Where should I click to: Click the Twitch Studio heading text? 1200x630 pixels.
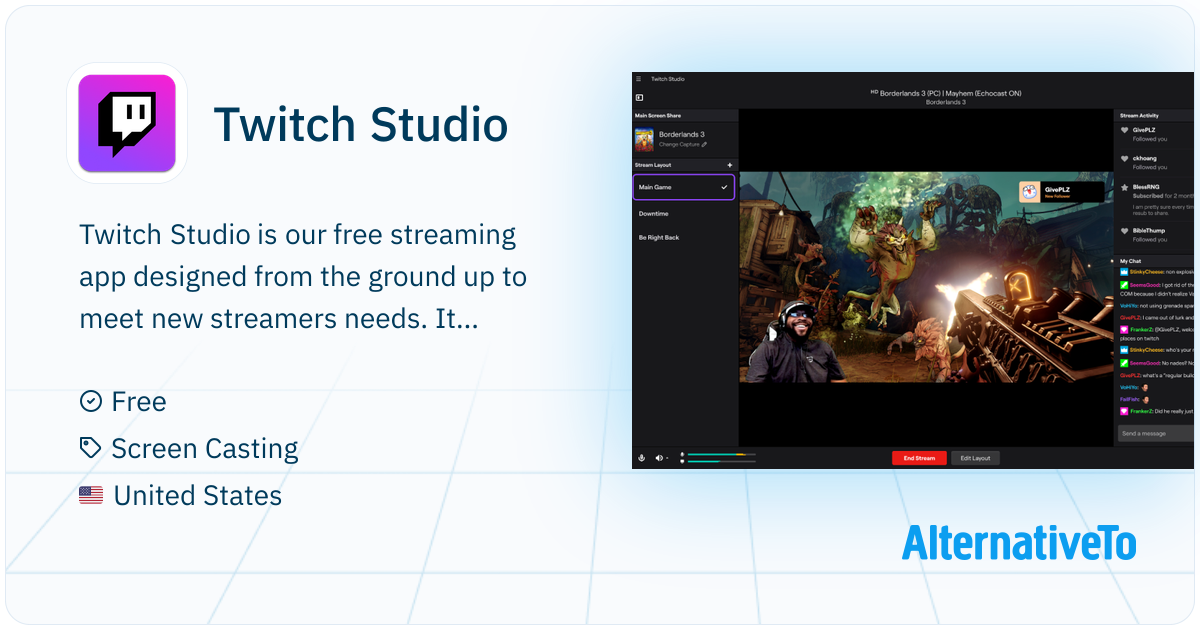click(x=361, y=125)
